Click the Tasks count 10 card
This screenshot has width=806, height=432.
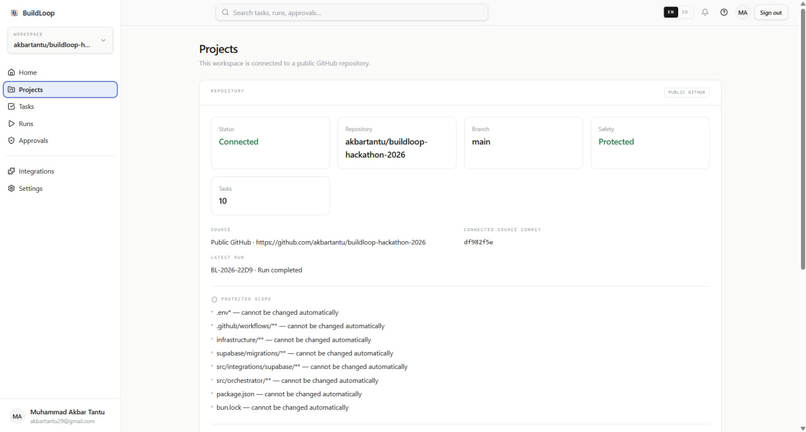coord(270,195)
